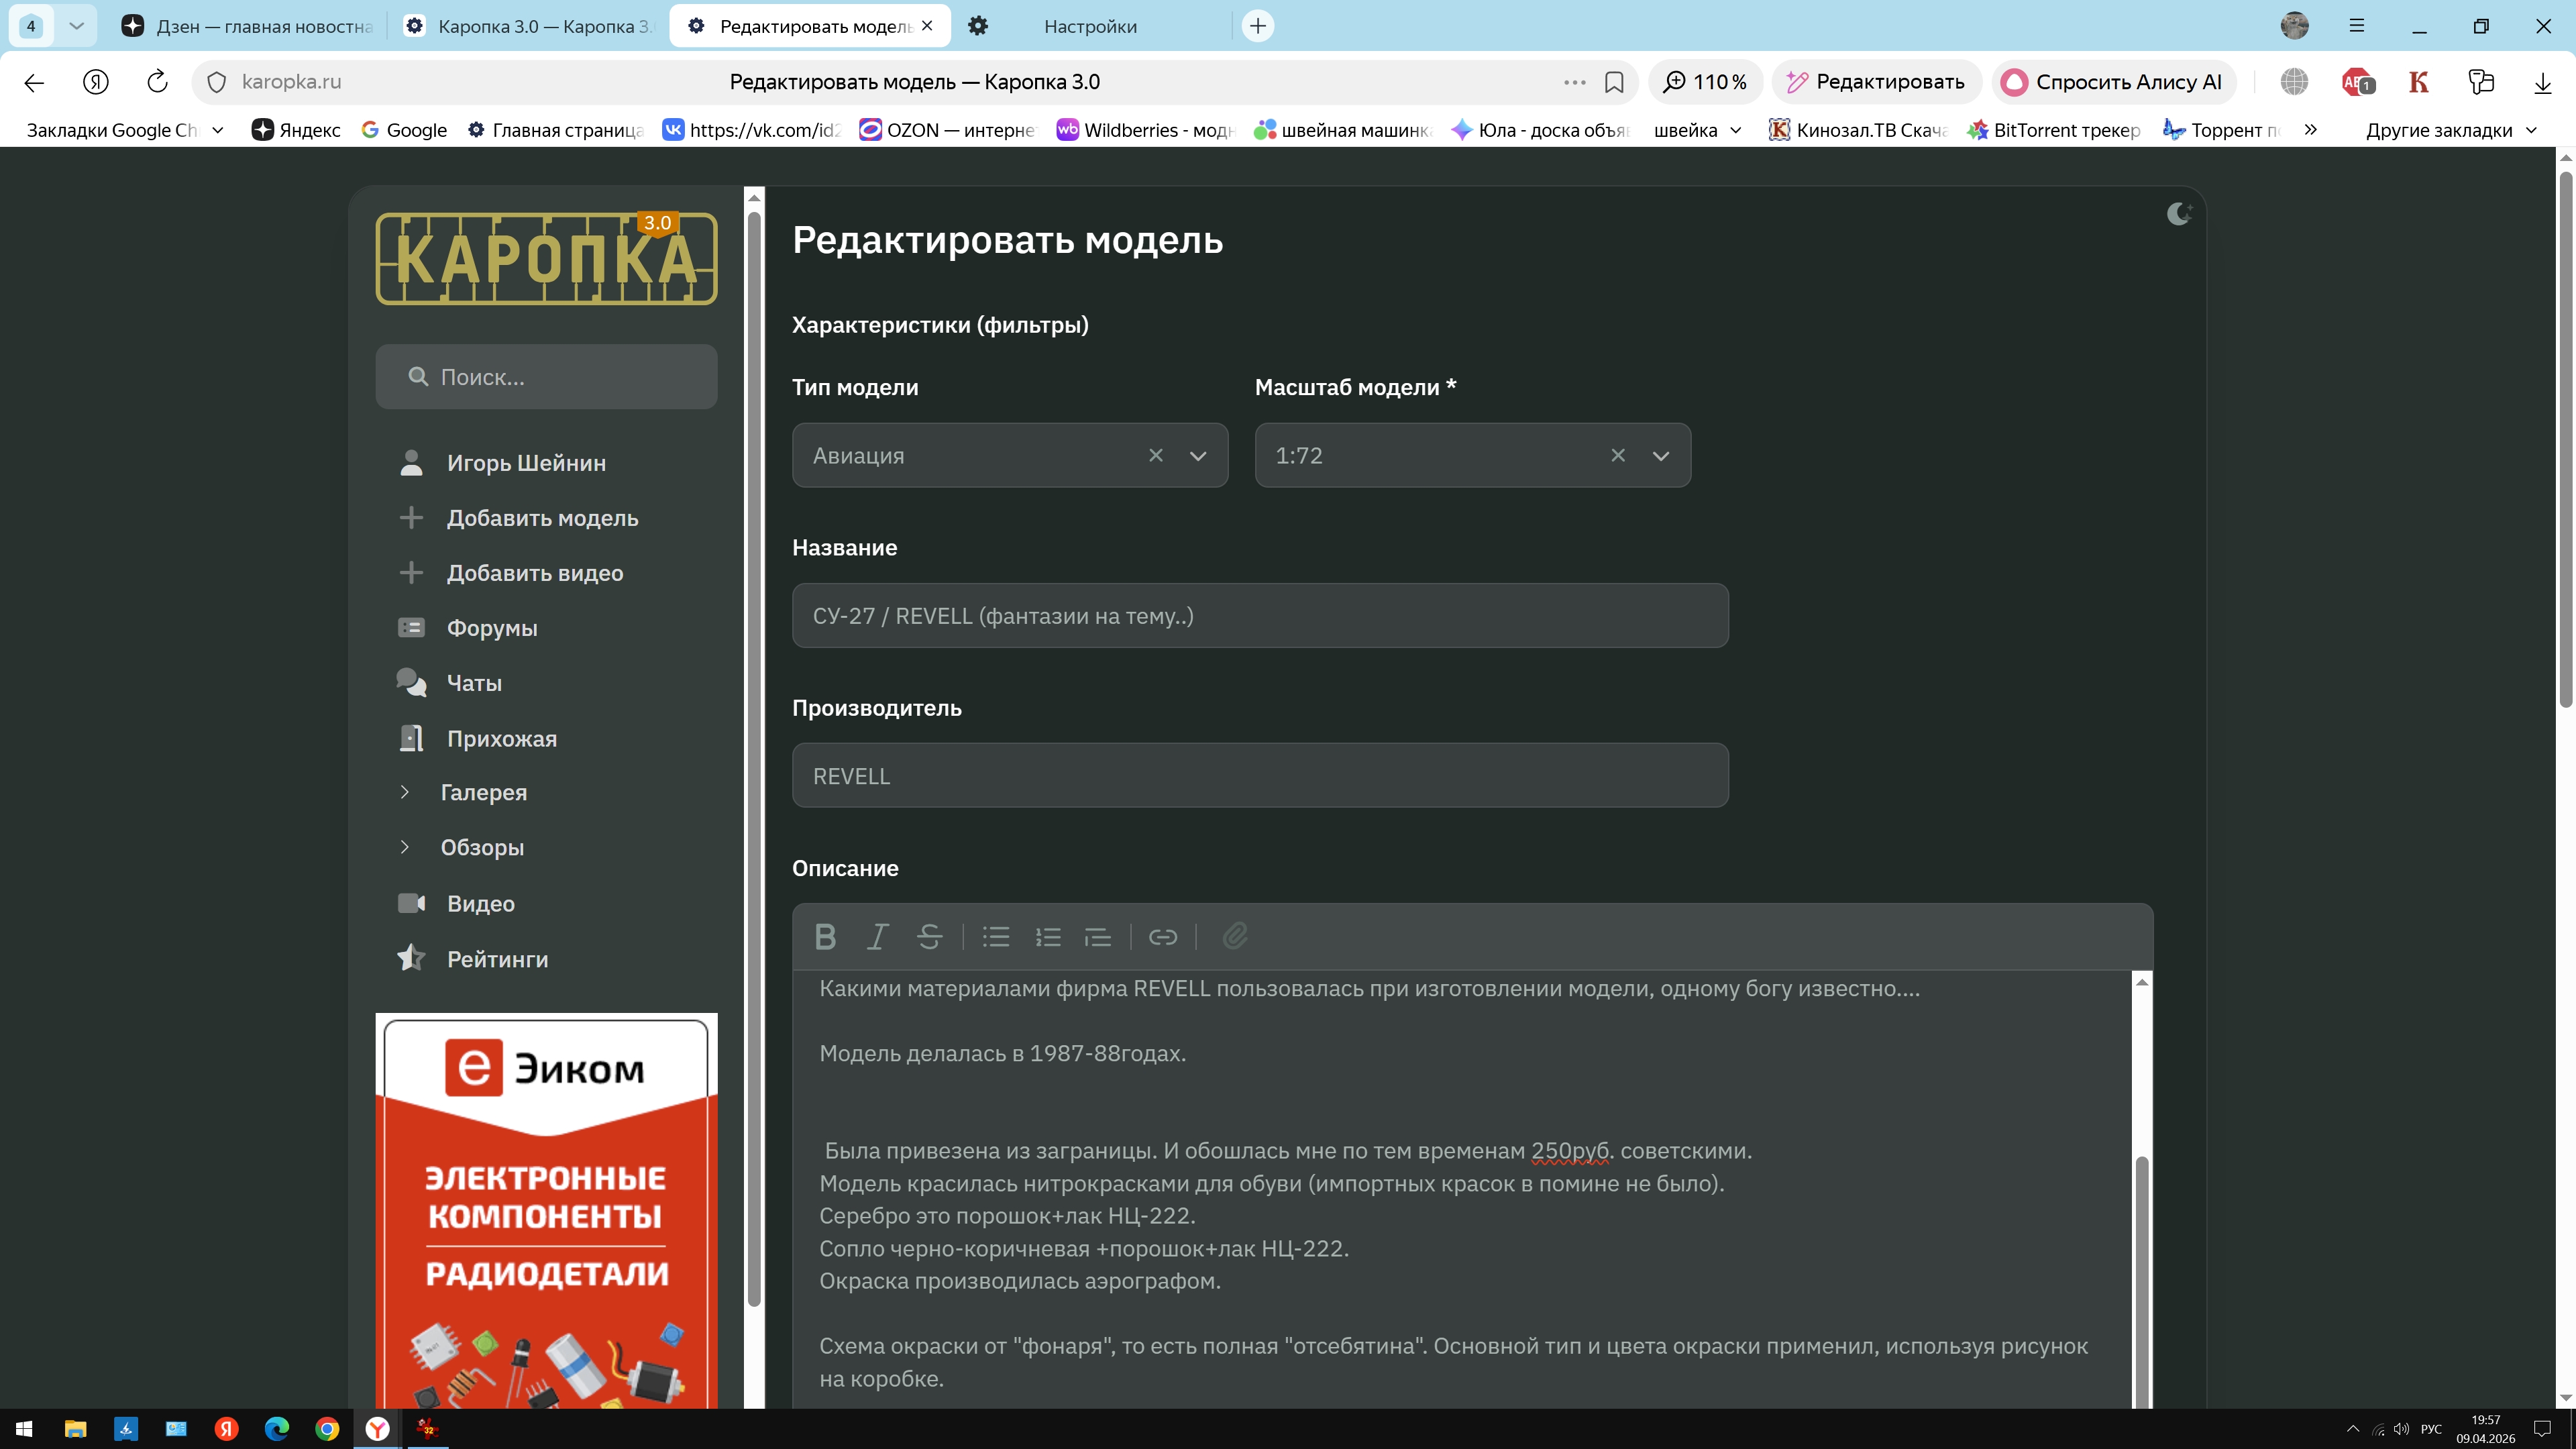
Task: Open Добавить модель in sidebar
Action: 541,518
